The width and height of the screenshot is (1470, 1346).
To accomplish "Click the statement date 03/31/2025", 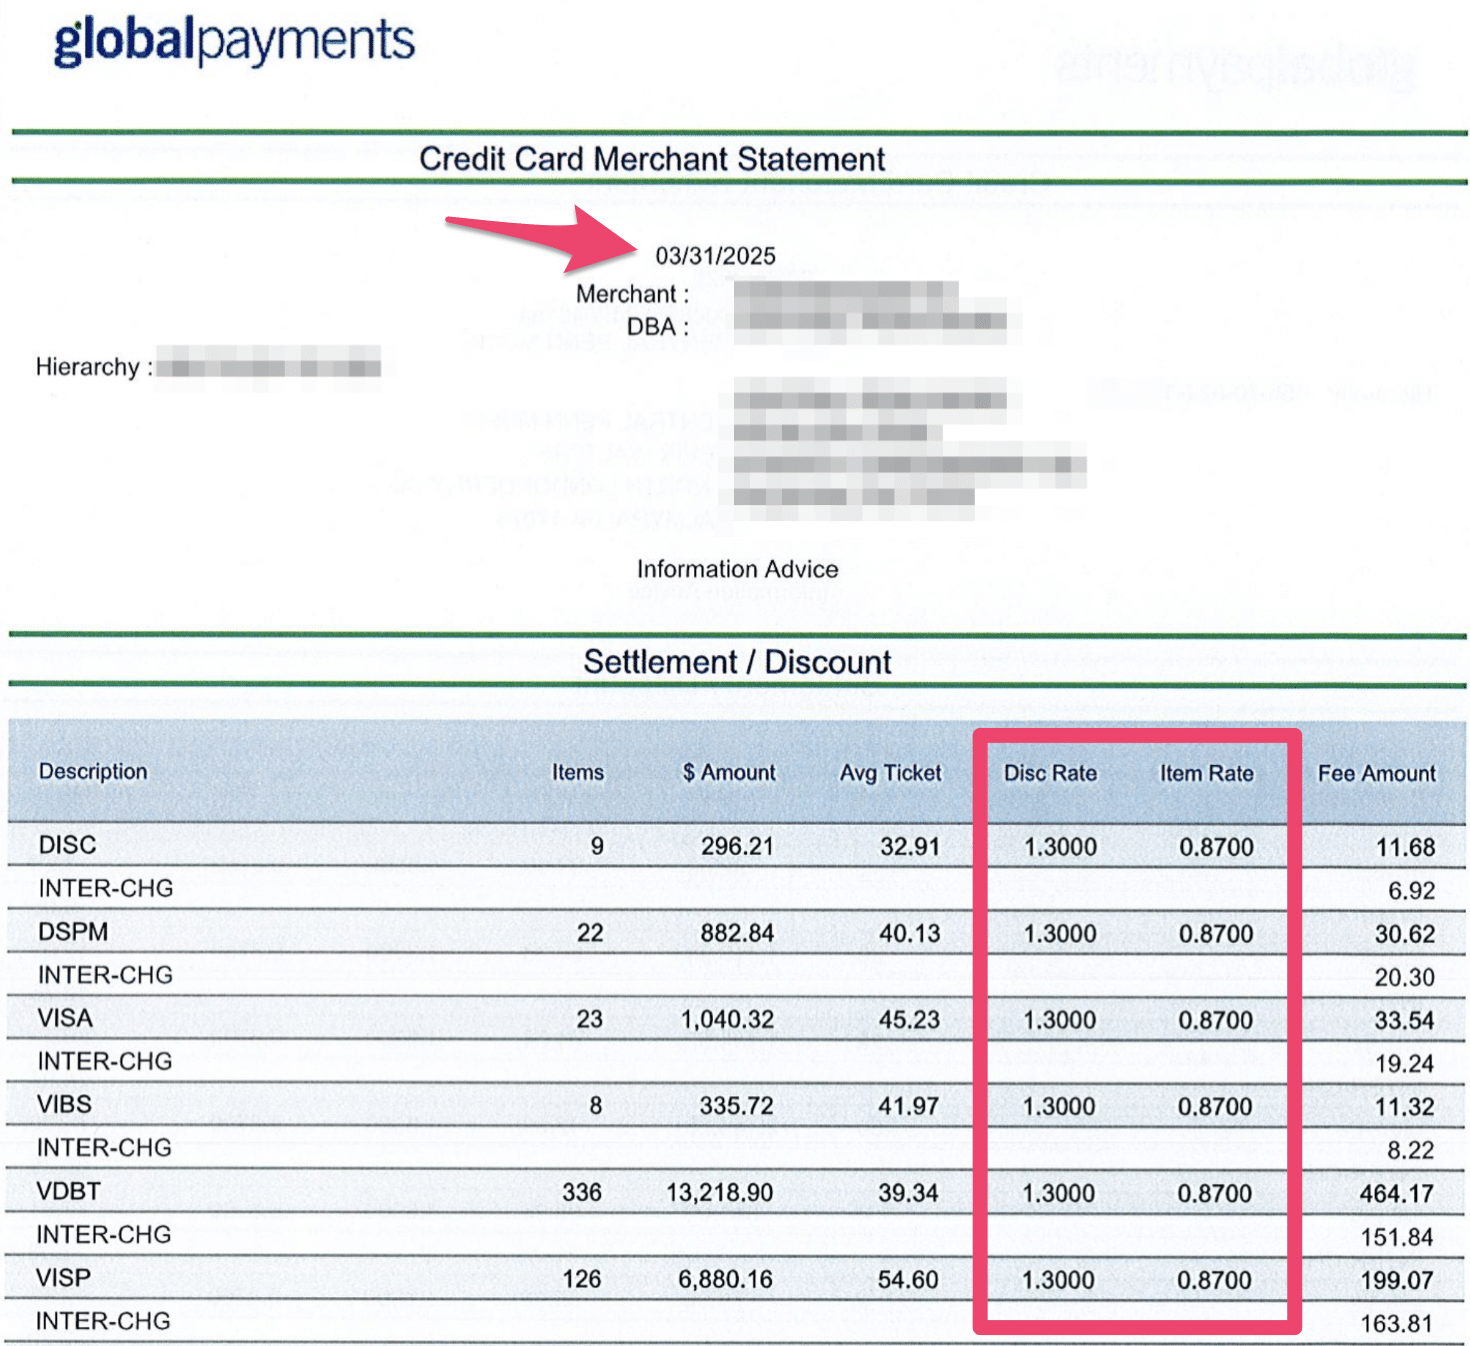I will [x=715, y=256].
